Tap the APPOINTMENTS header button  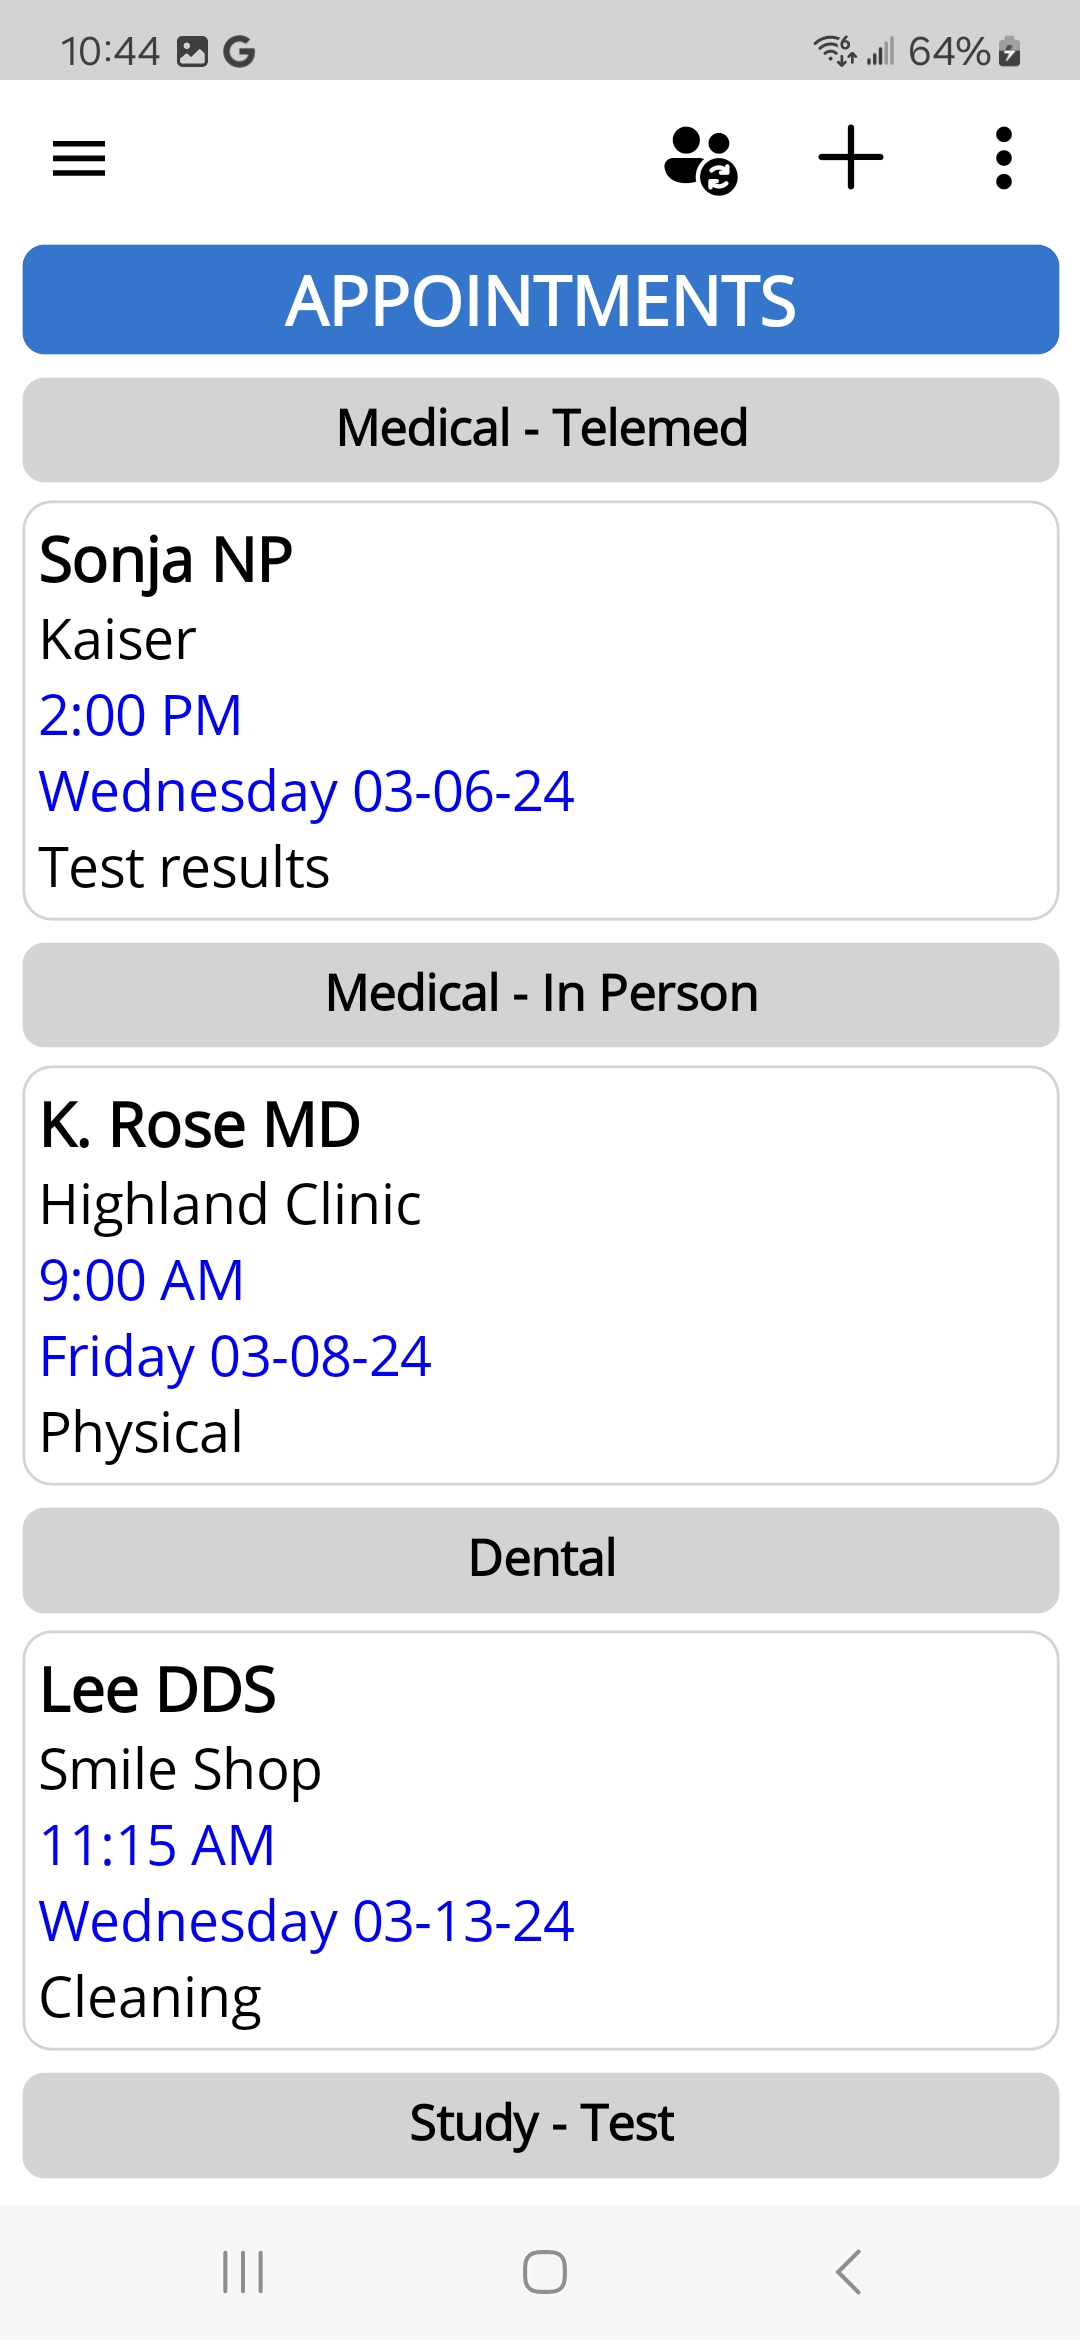(541, 300)
